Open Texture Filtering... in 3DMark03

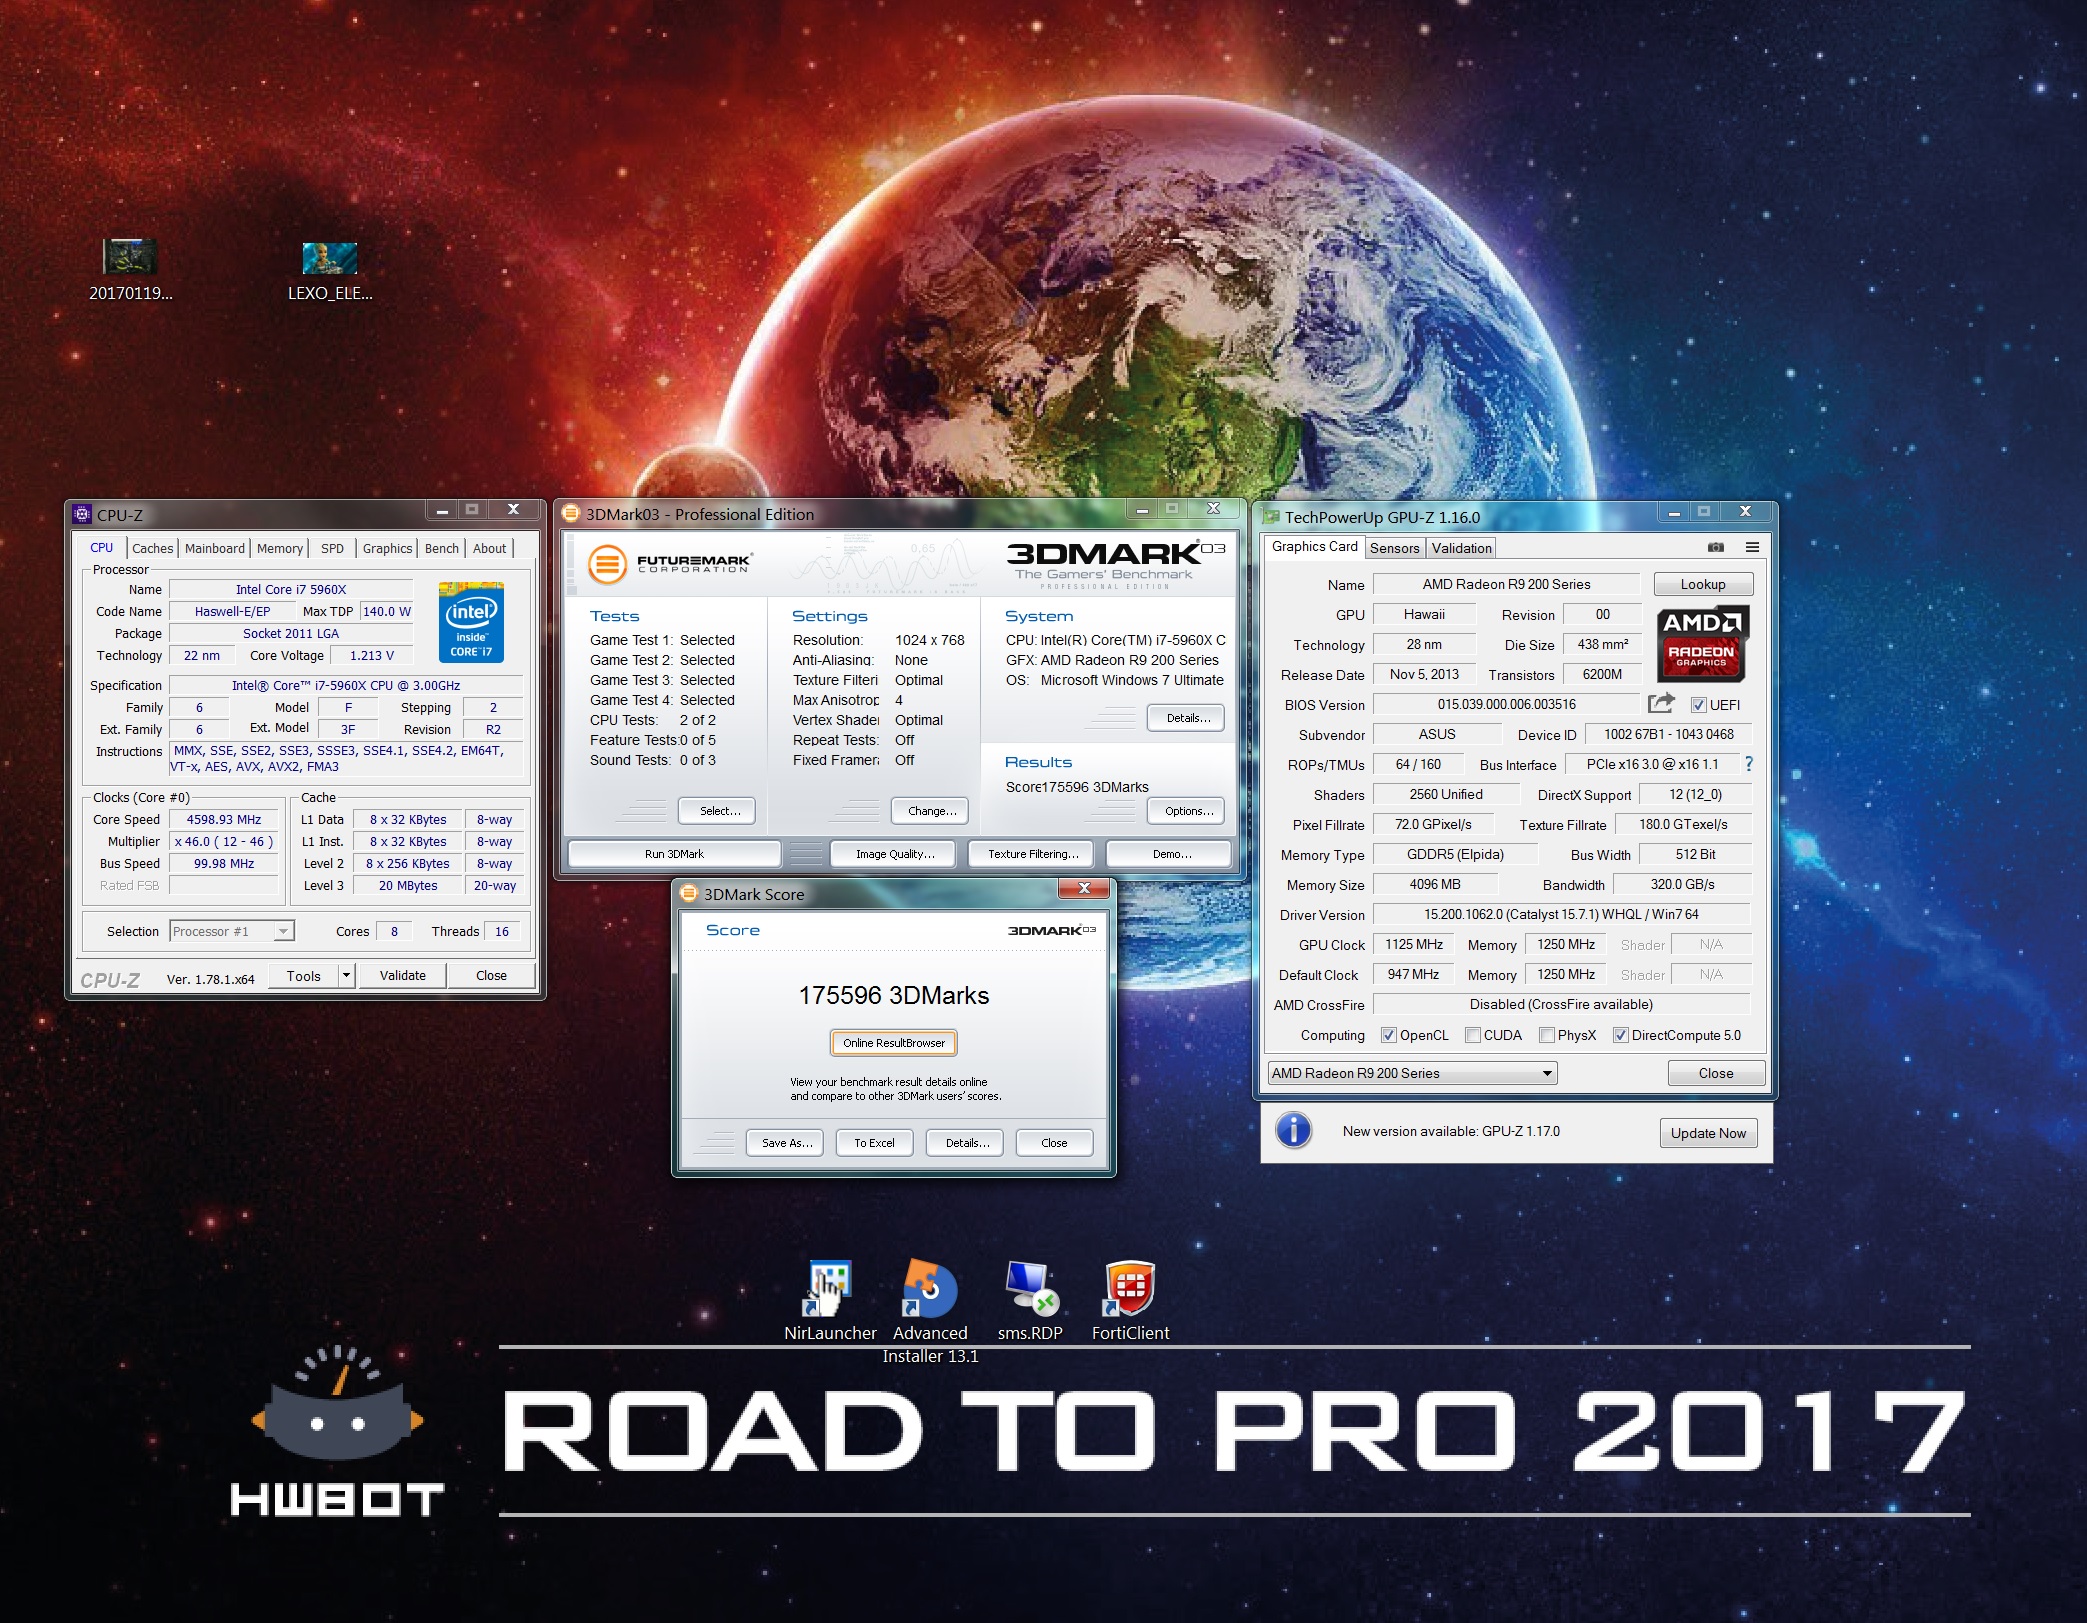coord(1033,854)
